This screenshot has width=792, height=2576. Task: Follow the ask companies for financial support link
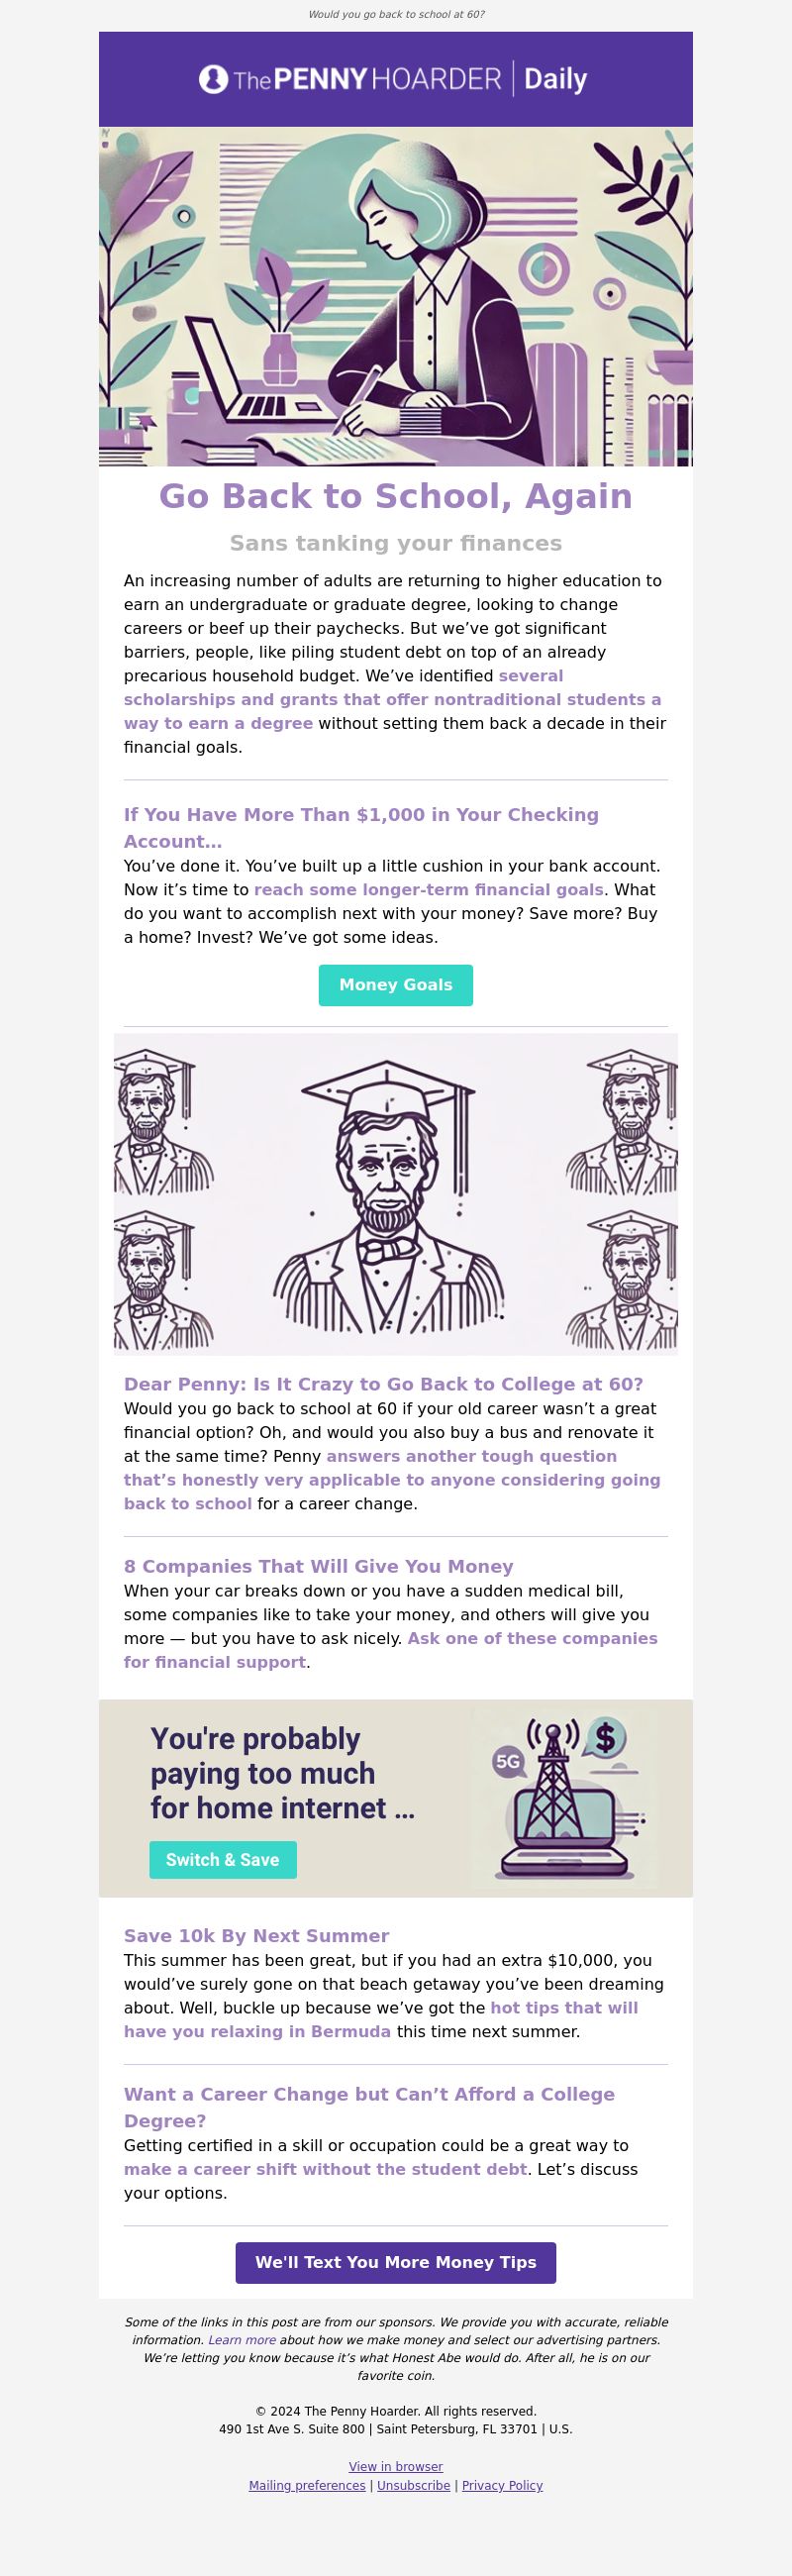(x=391, y=1650)
